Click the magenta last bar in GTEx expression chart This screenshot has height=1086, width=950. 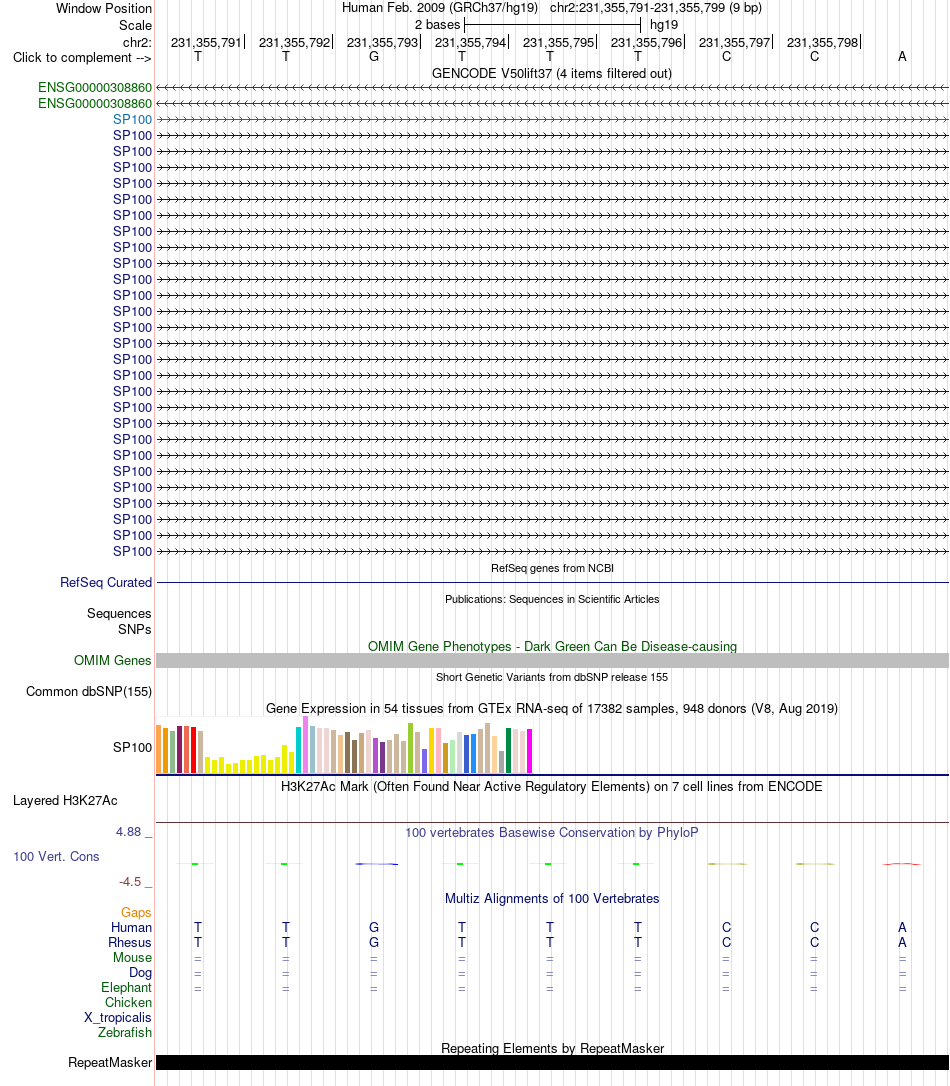click(x=530, y=751)
